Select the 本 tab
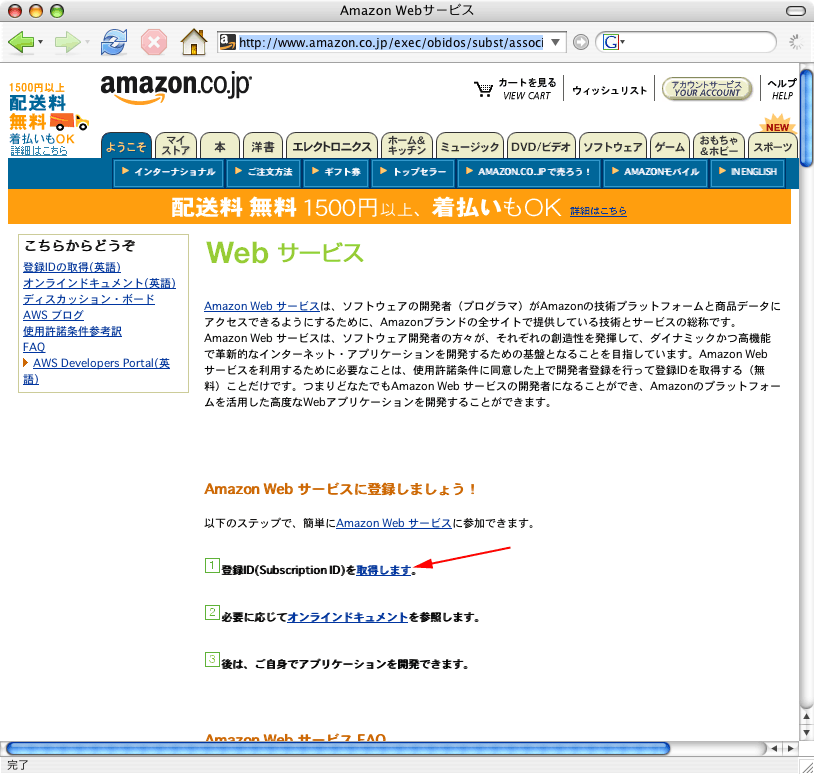Image resolution: width=814 pixels, height=774 pixels. pos(220,146)
